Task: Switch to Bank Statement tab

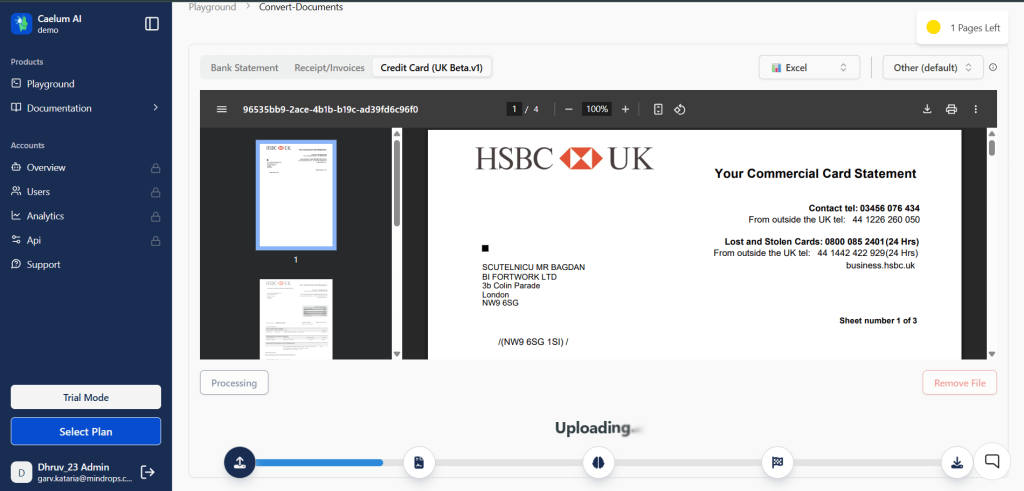Action: point(244,67)
